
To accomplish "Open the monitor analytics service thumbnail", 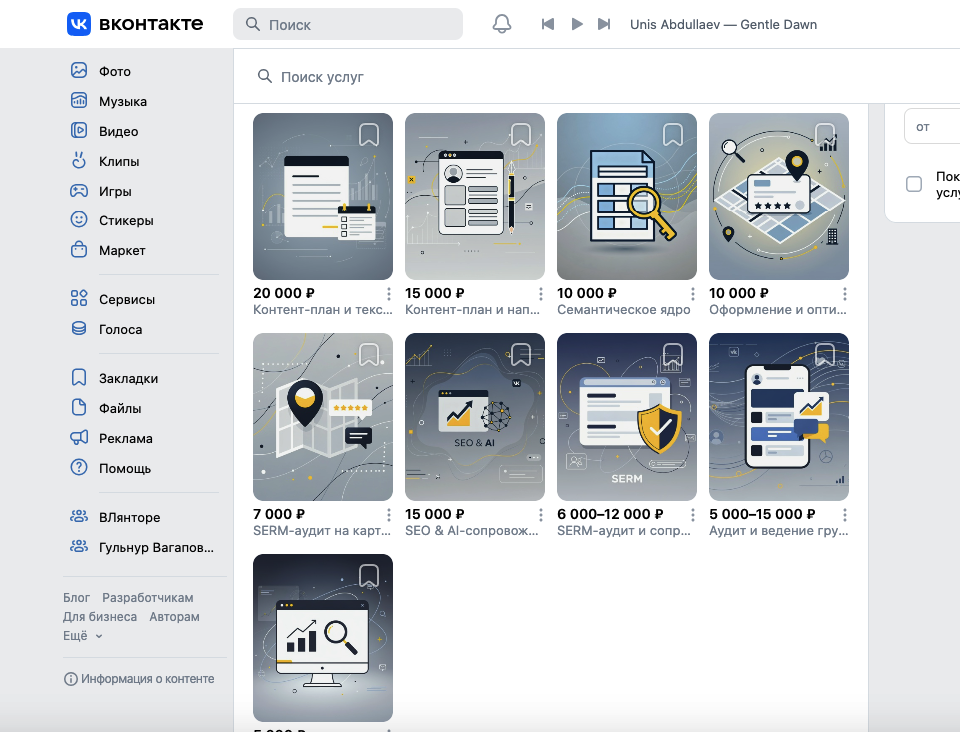I will pyautogui.click(x=323, y=638).
